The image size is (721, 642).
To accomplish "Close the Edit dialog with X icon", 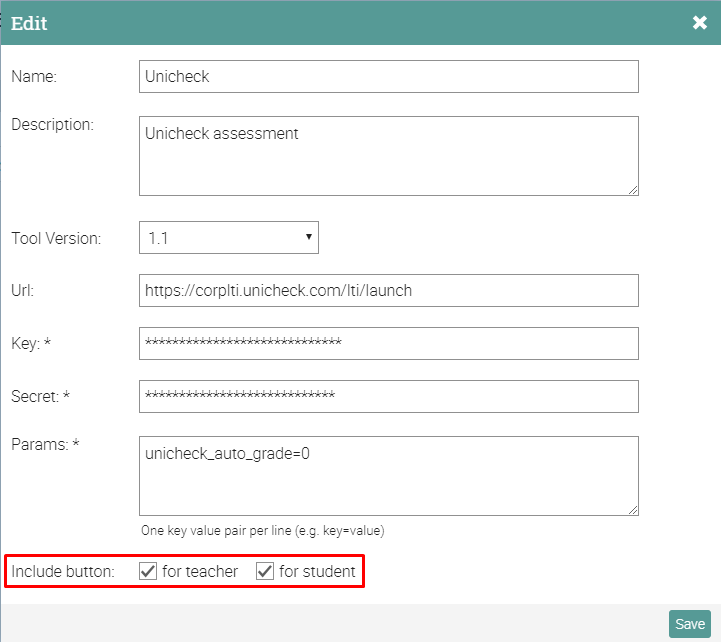I will pyautogui.click(x=699, y=23).
